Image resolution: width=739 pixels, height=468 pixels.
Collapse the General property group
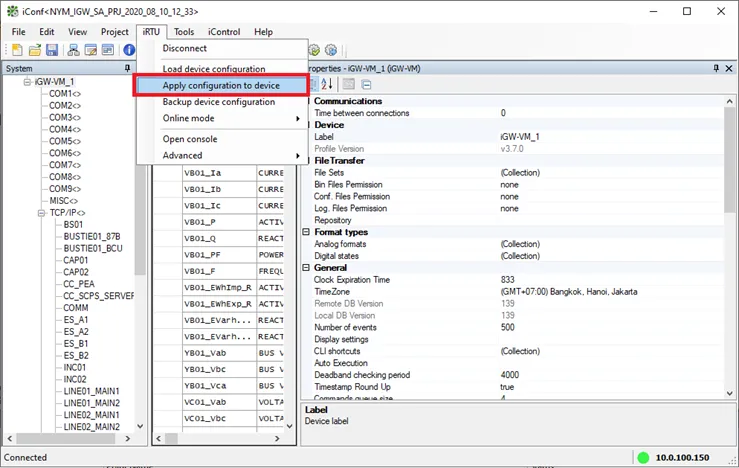click(x=306, y=268)
